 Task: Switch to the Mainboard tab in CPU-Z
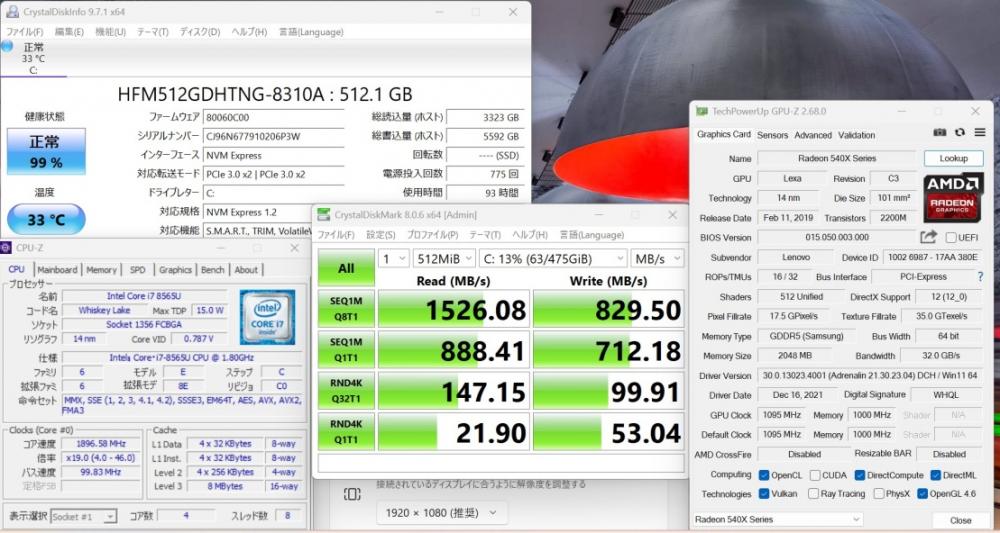57,270
